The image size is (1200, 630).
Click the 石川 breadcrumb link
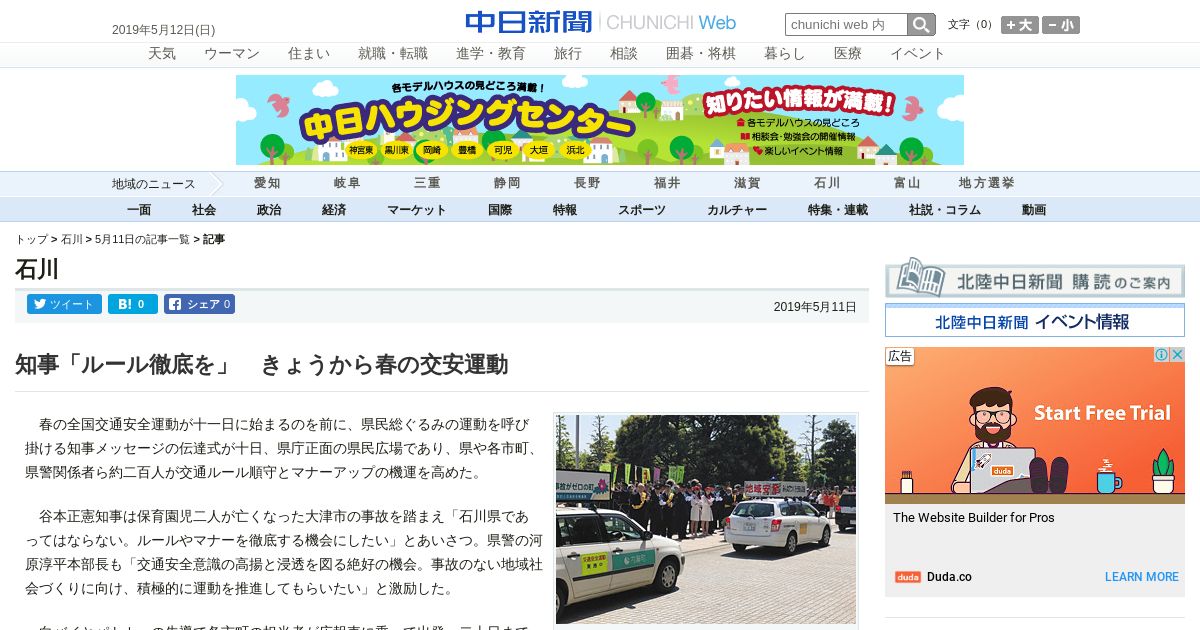point(72,240)
